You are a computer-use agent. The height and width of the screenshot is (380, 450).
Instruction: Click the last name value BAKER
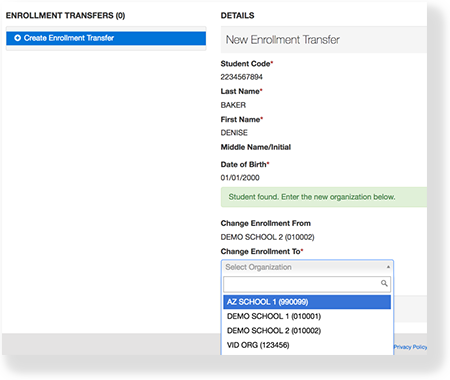(x=233, y=105)
